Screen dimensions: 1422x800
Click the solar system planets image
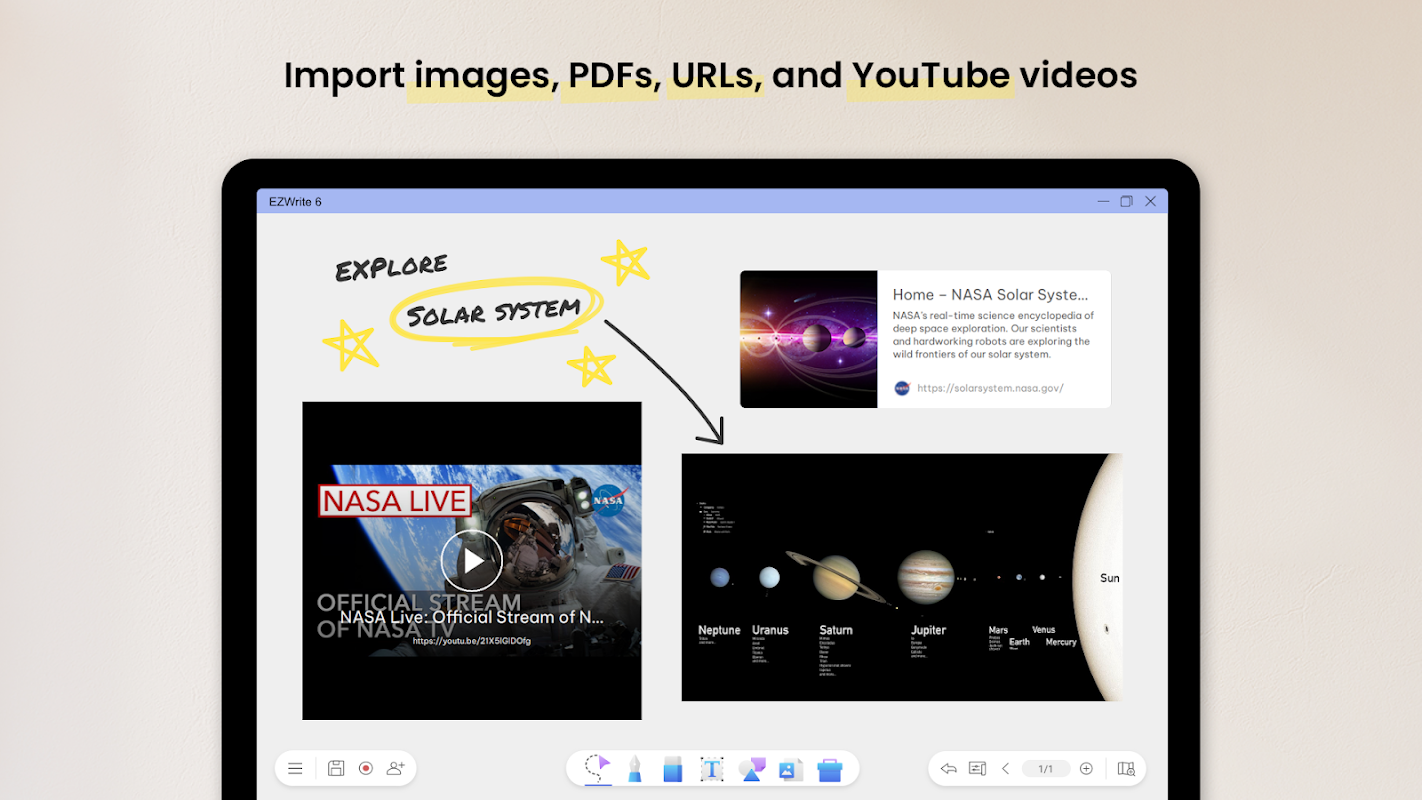902,577
